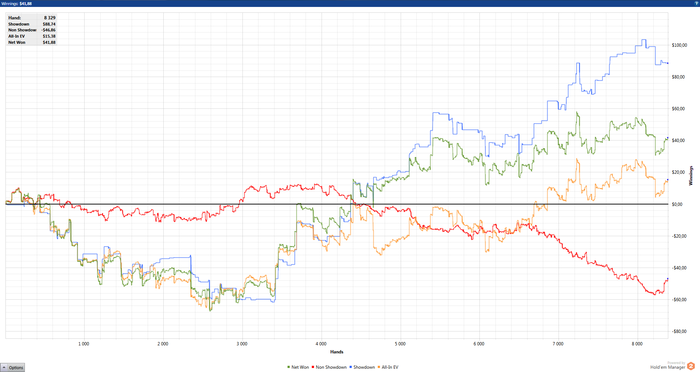
Task: Select the Winnings title bar text
Action: click(16, 3)
